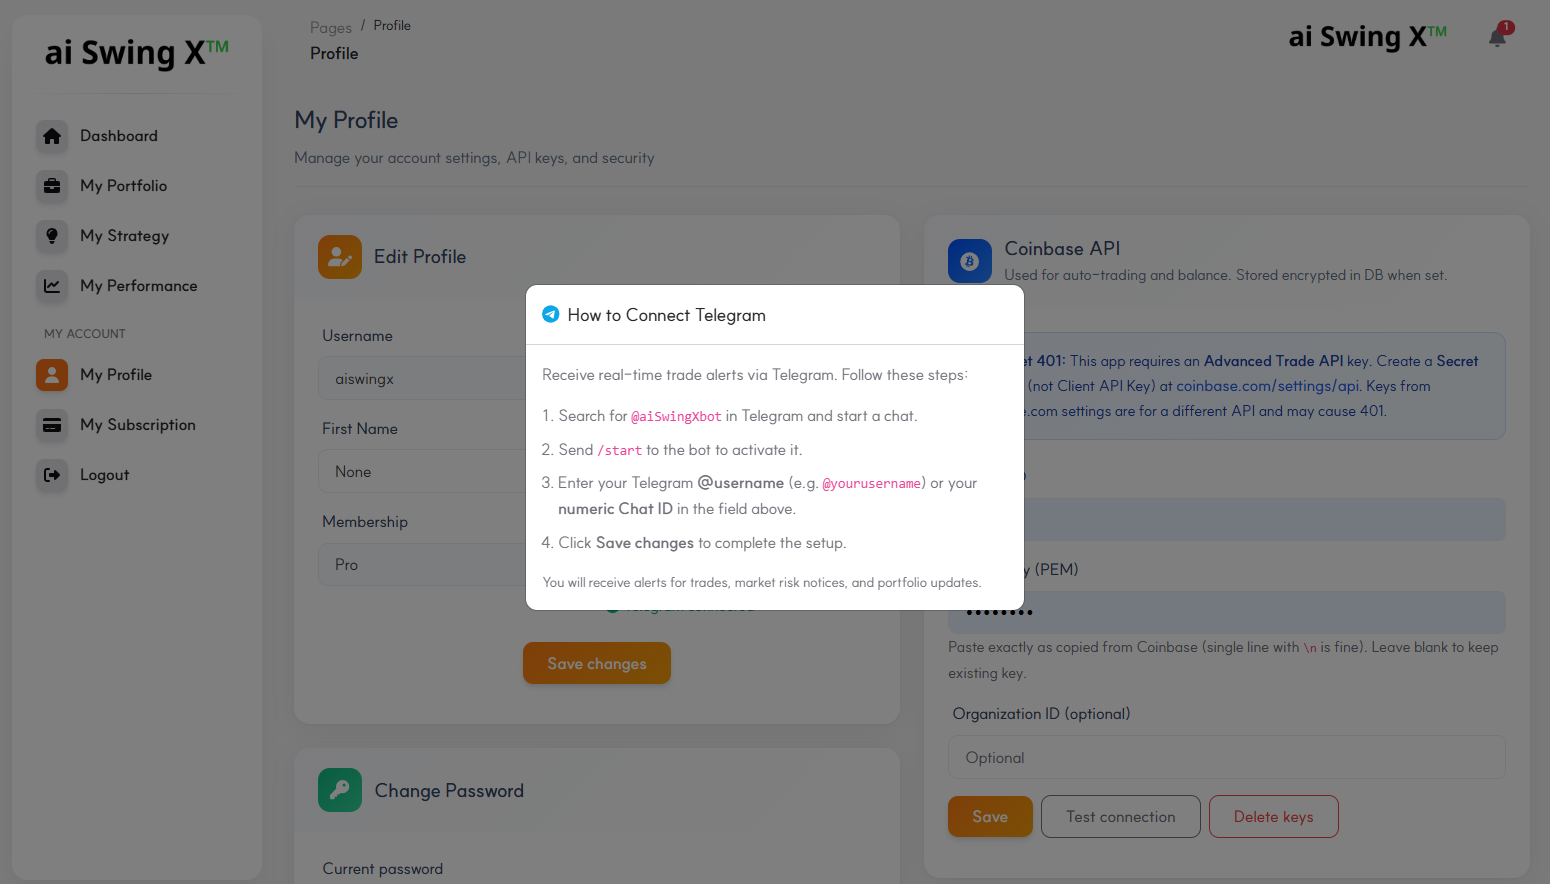Select the My Performance chart icon
This screenshot has height=884, width=1550.
[x=52, y=286]
